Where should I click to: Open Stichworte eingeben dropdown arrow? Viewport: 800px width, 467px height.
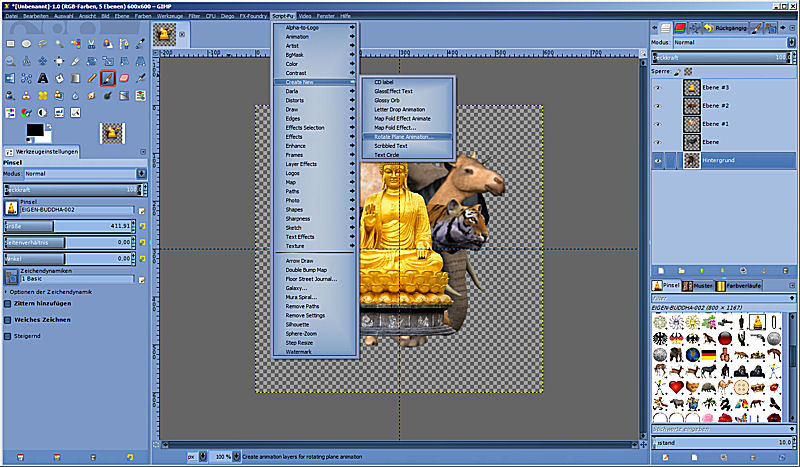792,429
